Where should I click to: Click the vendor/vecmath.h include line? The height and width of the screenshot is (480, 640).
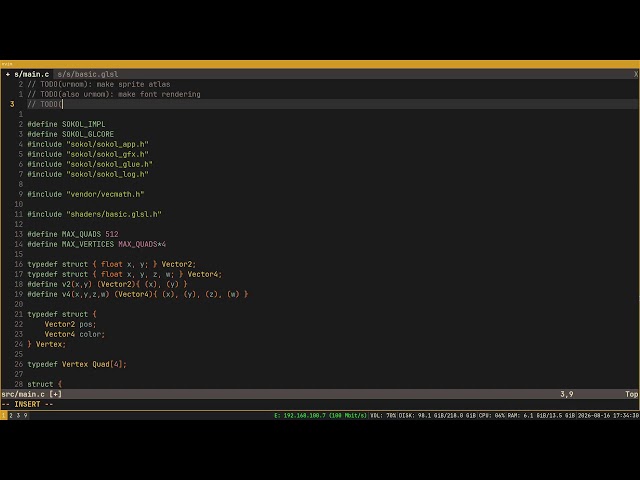(x=86, y=194)
